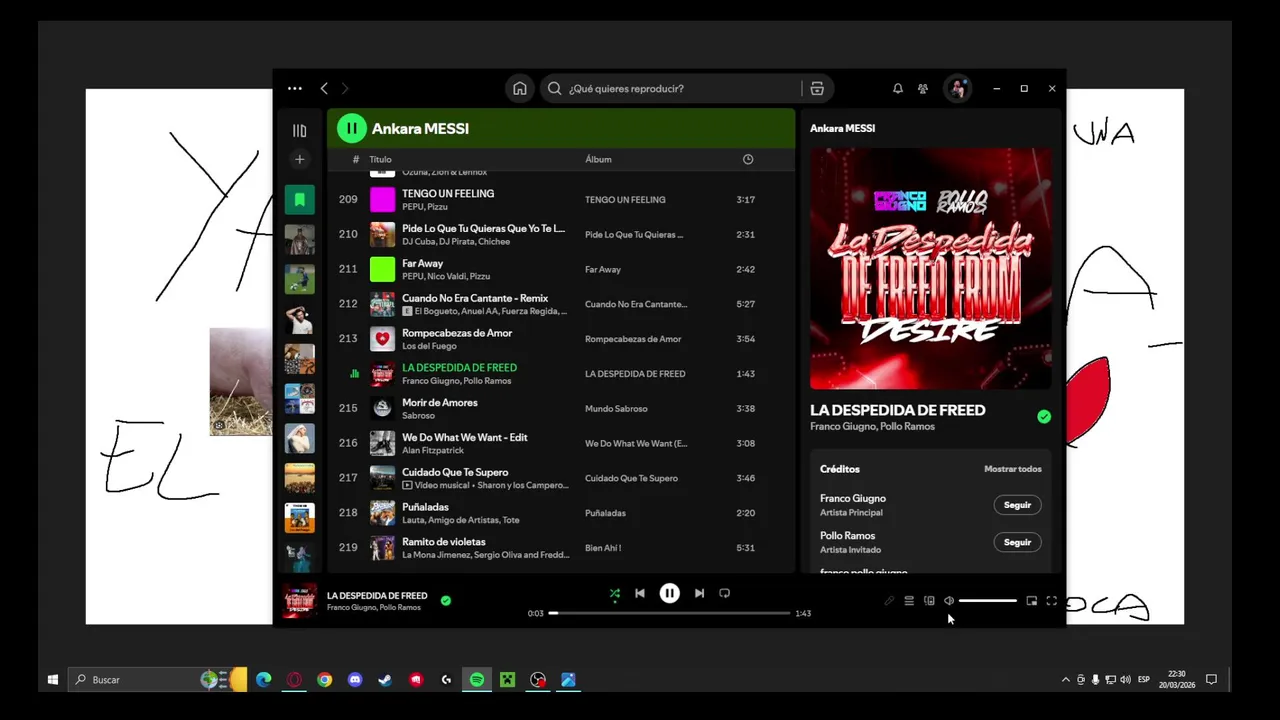Toggle saved checkmark in right panel

[x=1044, y=417]
